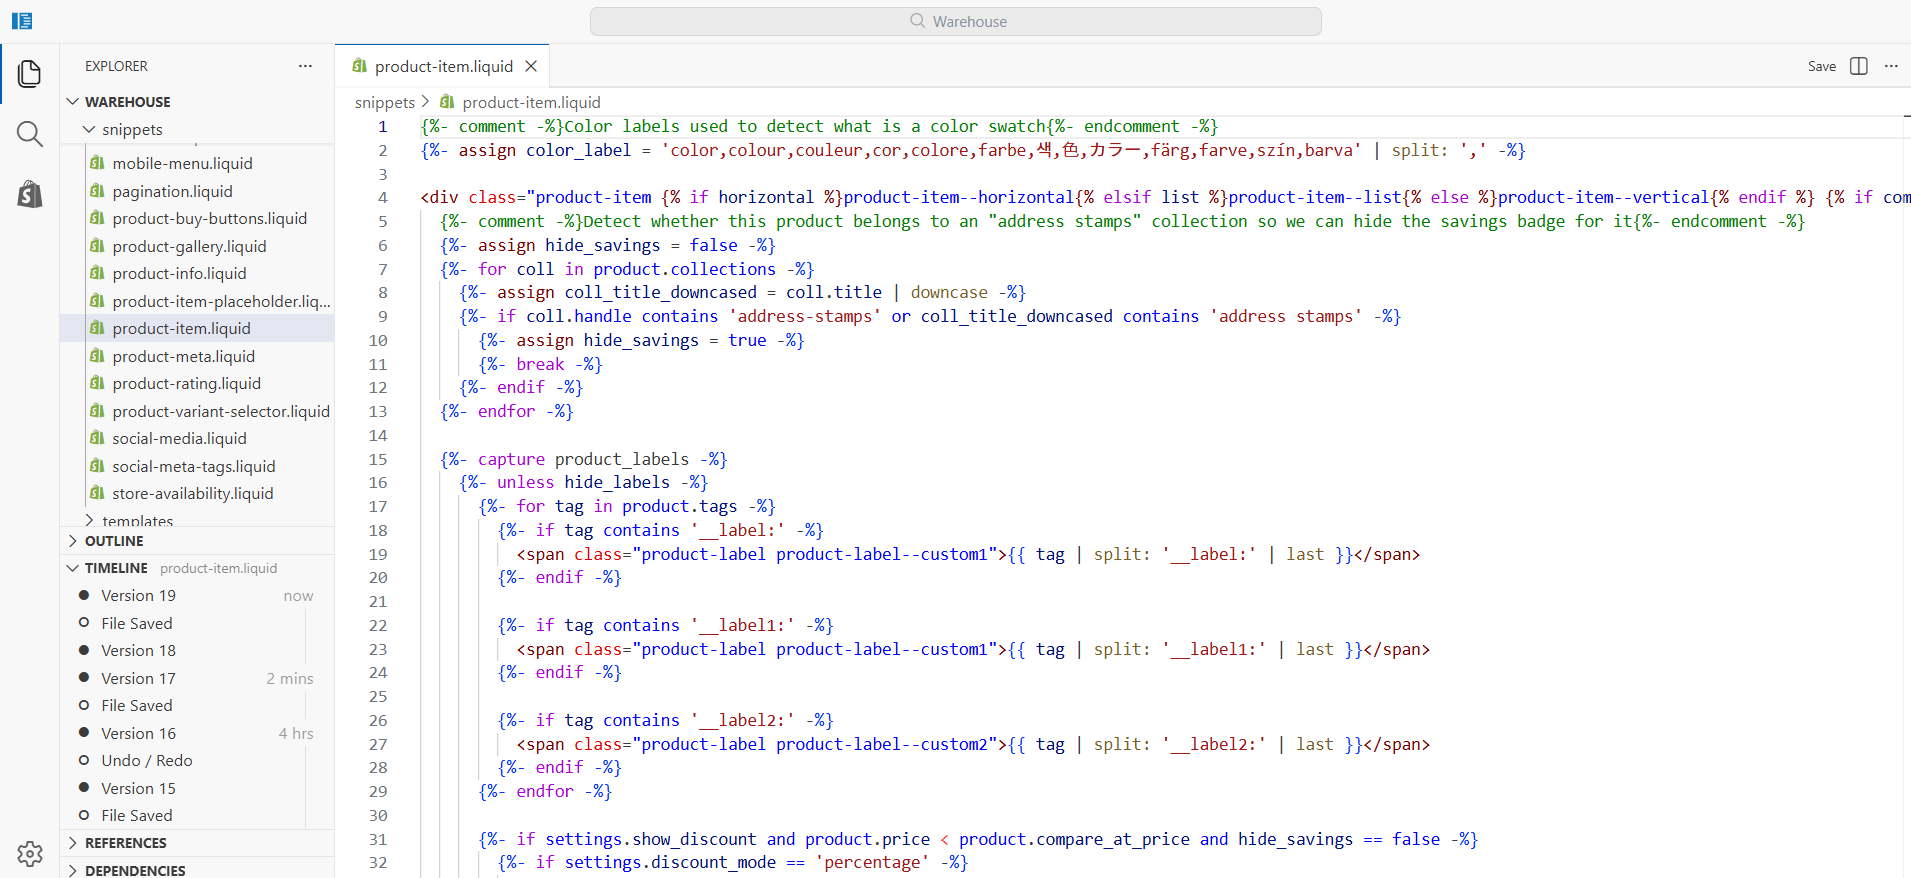Select the product-item.liquid editor tab
This screenshot has width=1911, height=878.
(x=442, y=66)
